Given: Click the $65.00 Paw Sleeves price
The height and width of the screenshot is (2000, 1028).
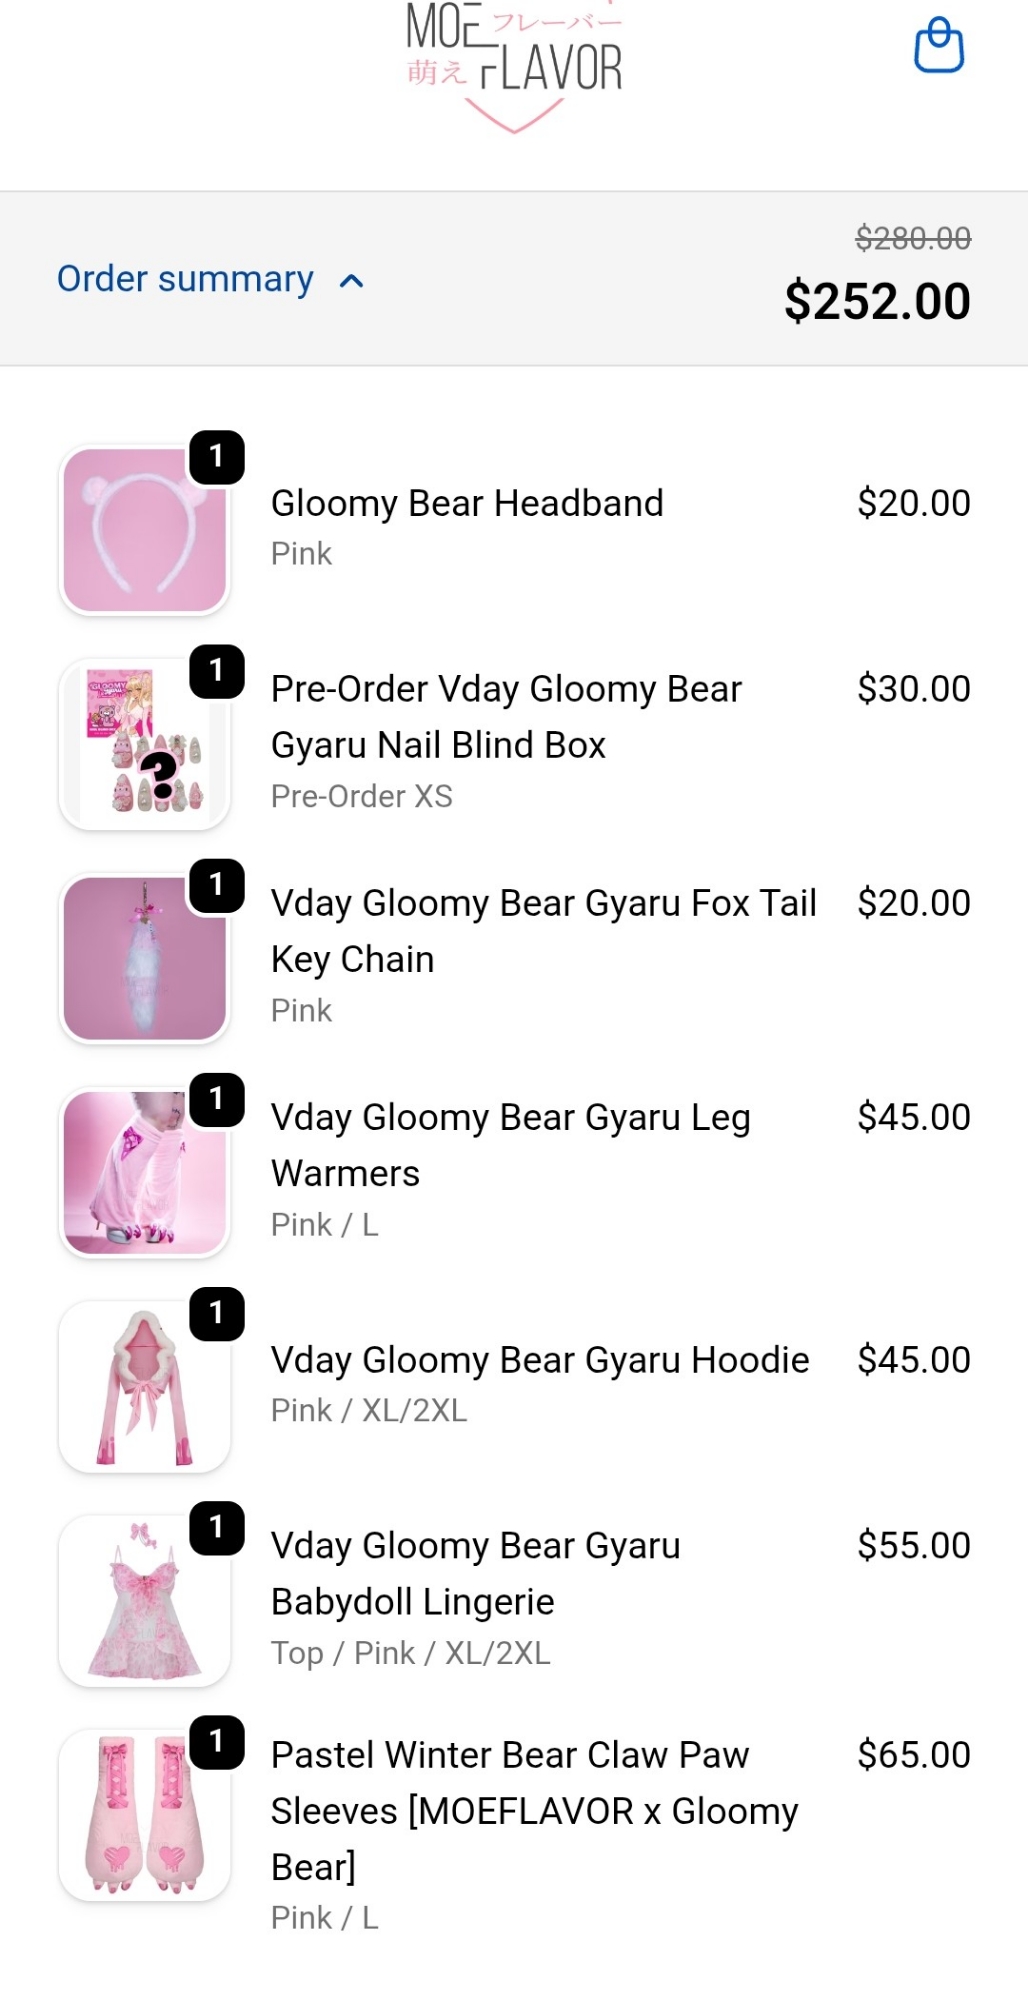Looking at the screenshot, I should (913, 1755).
